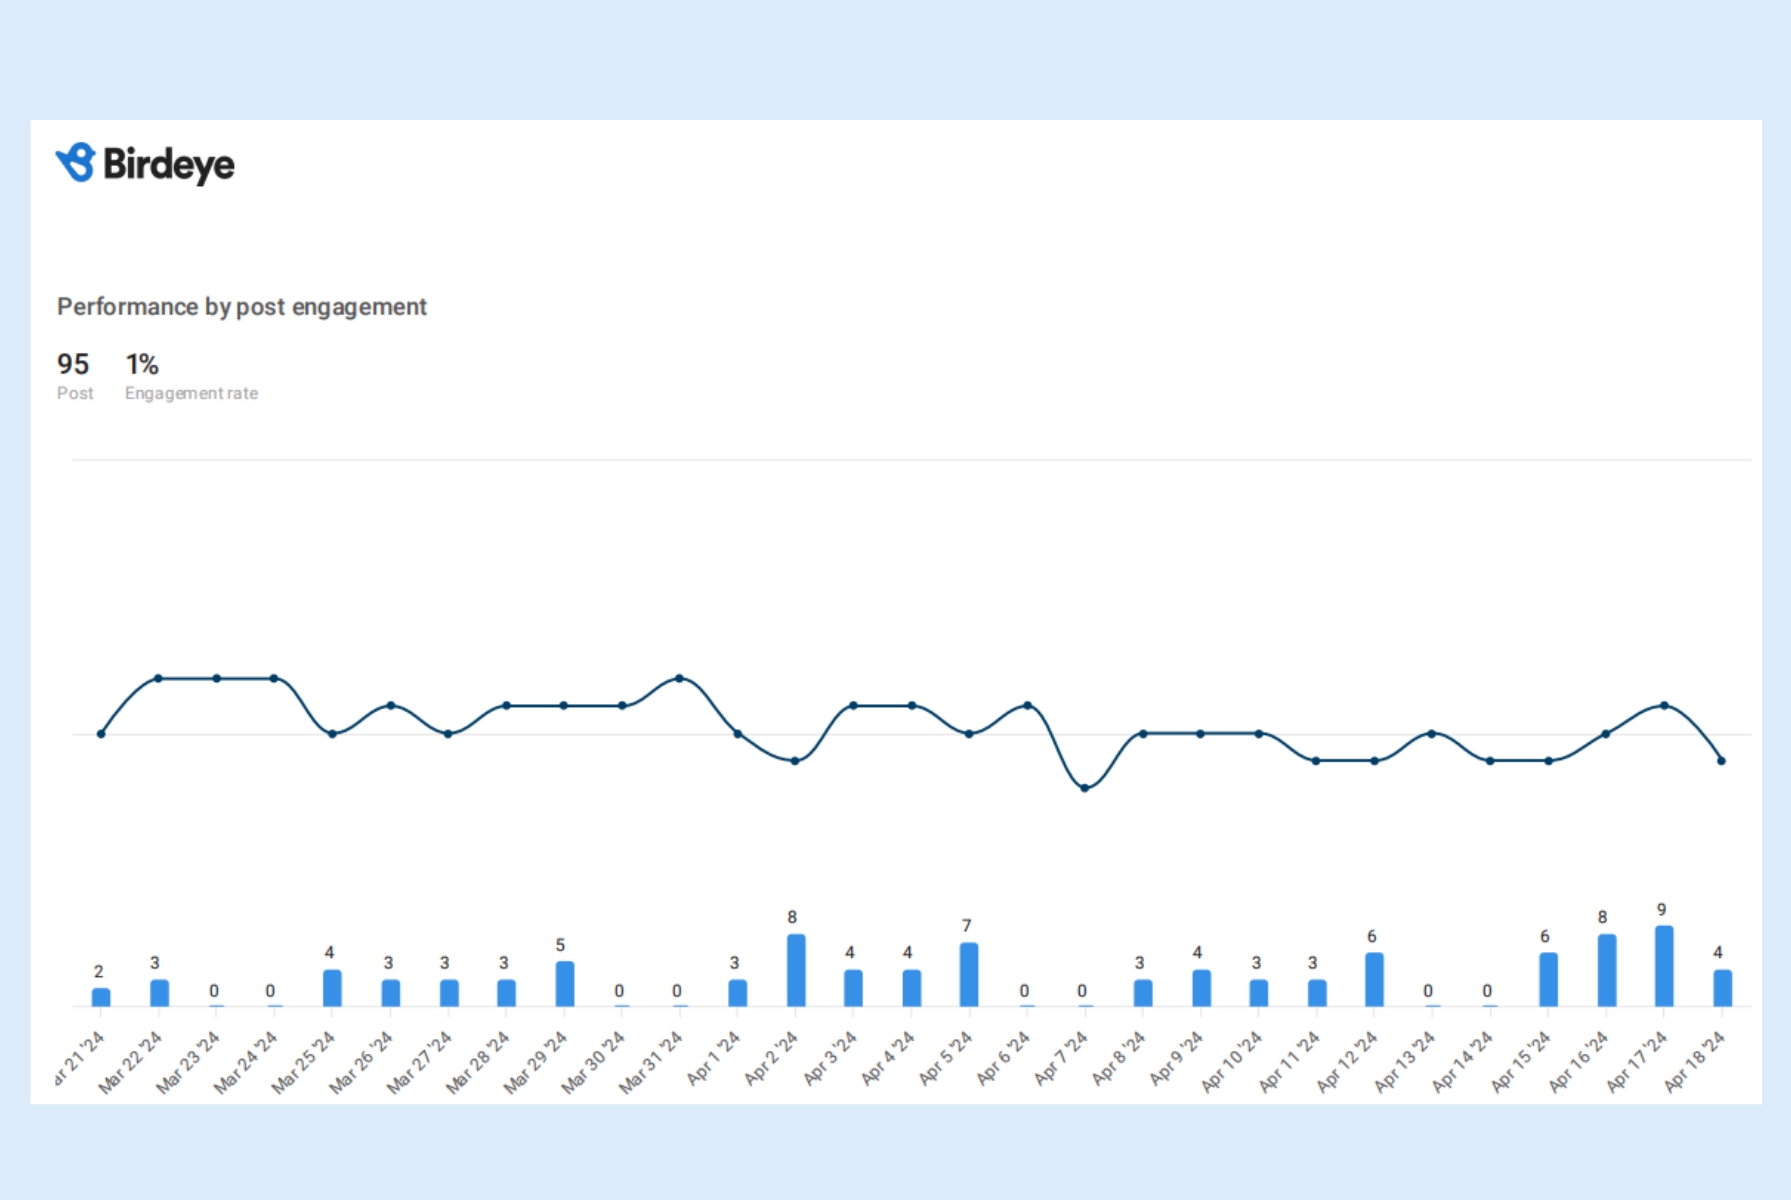
Task: Select the Apr 16 '24 bar
Action: 1607,970
